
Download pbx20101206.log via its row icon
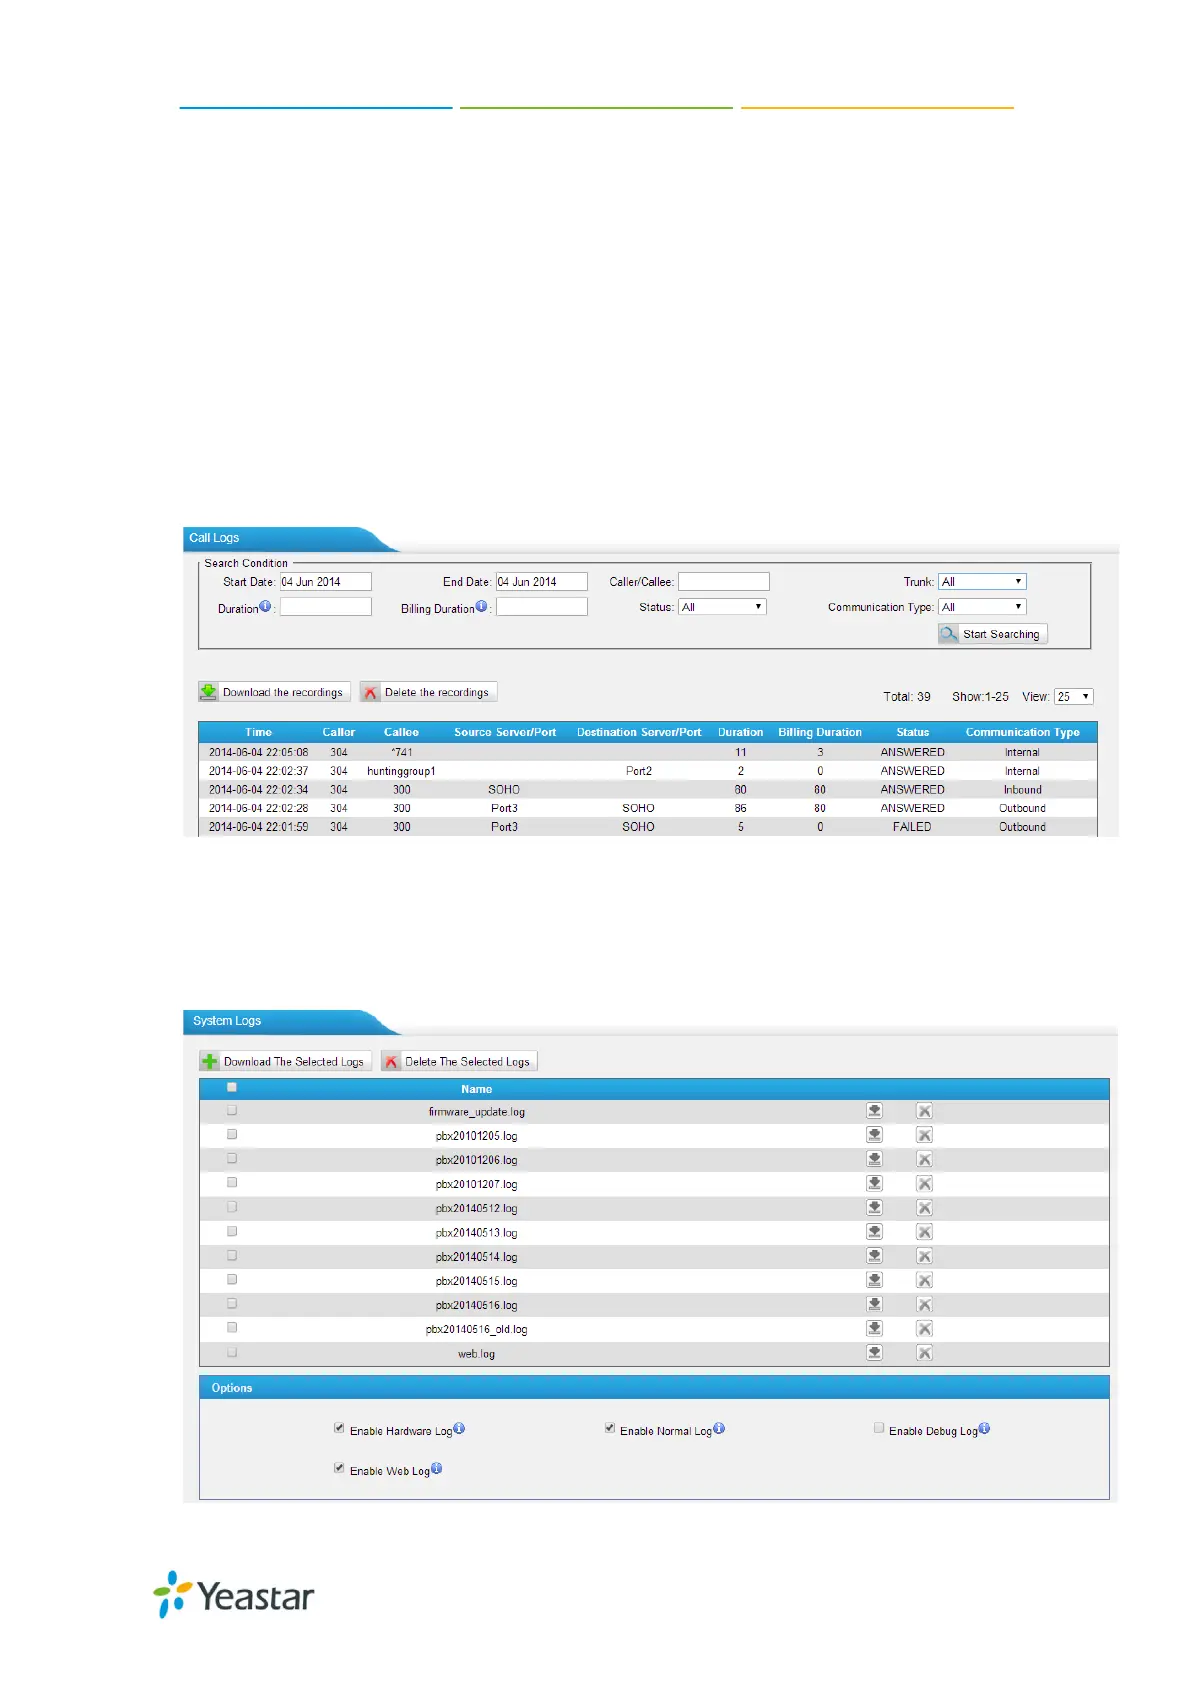point(874,1159)
